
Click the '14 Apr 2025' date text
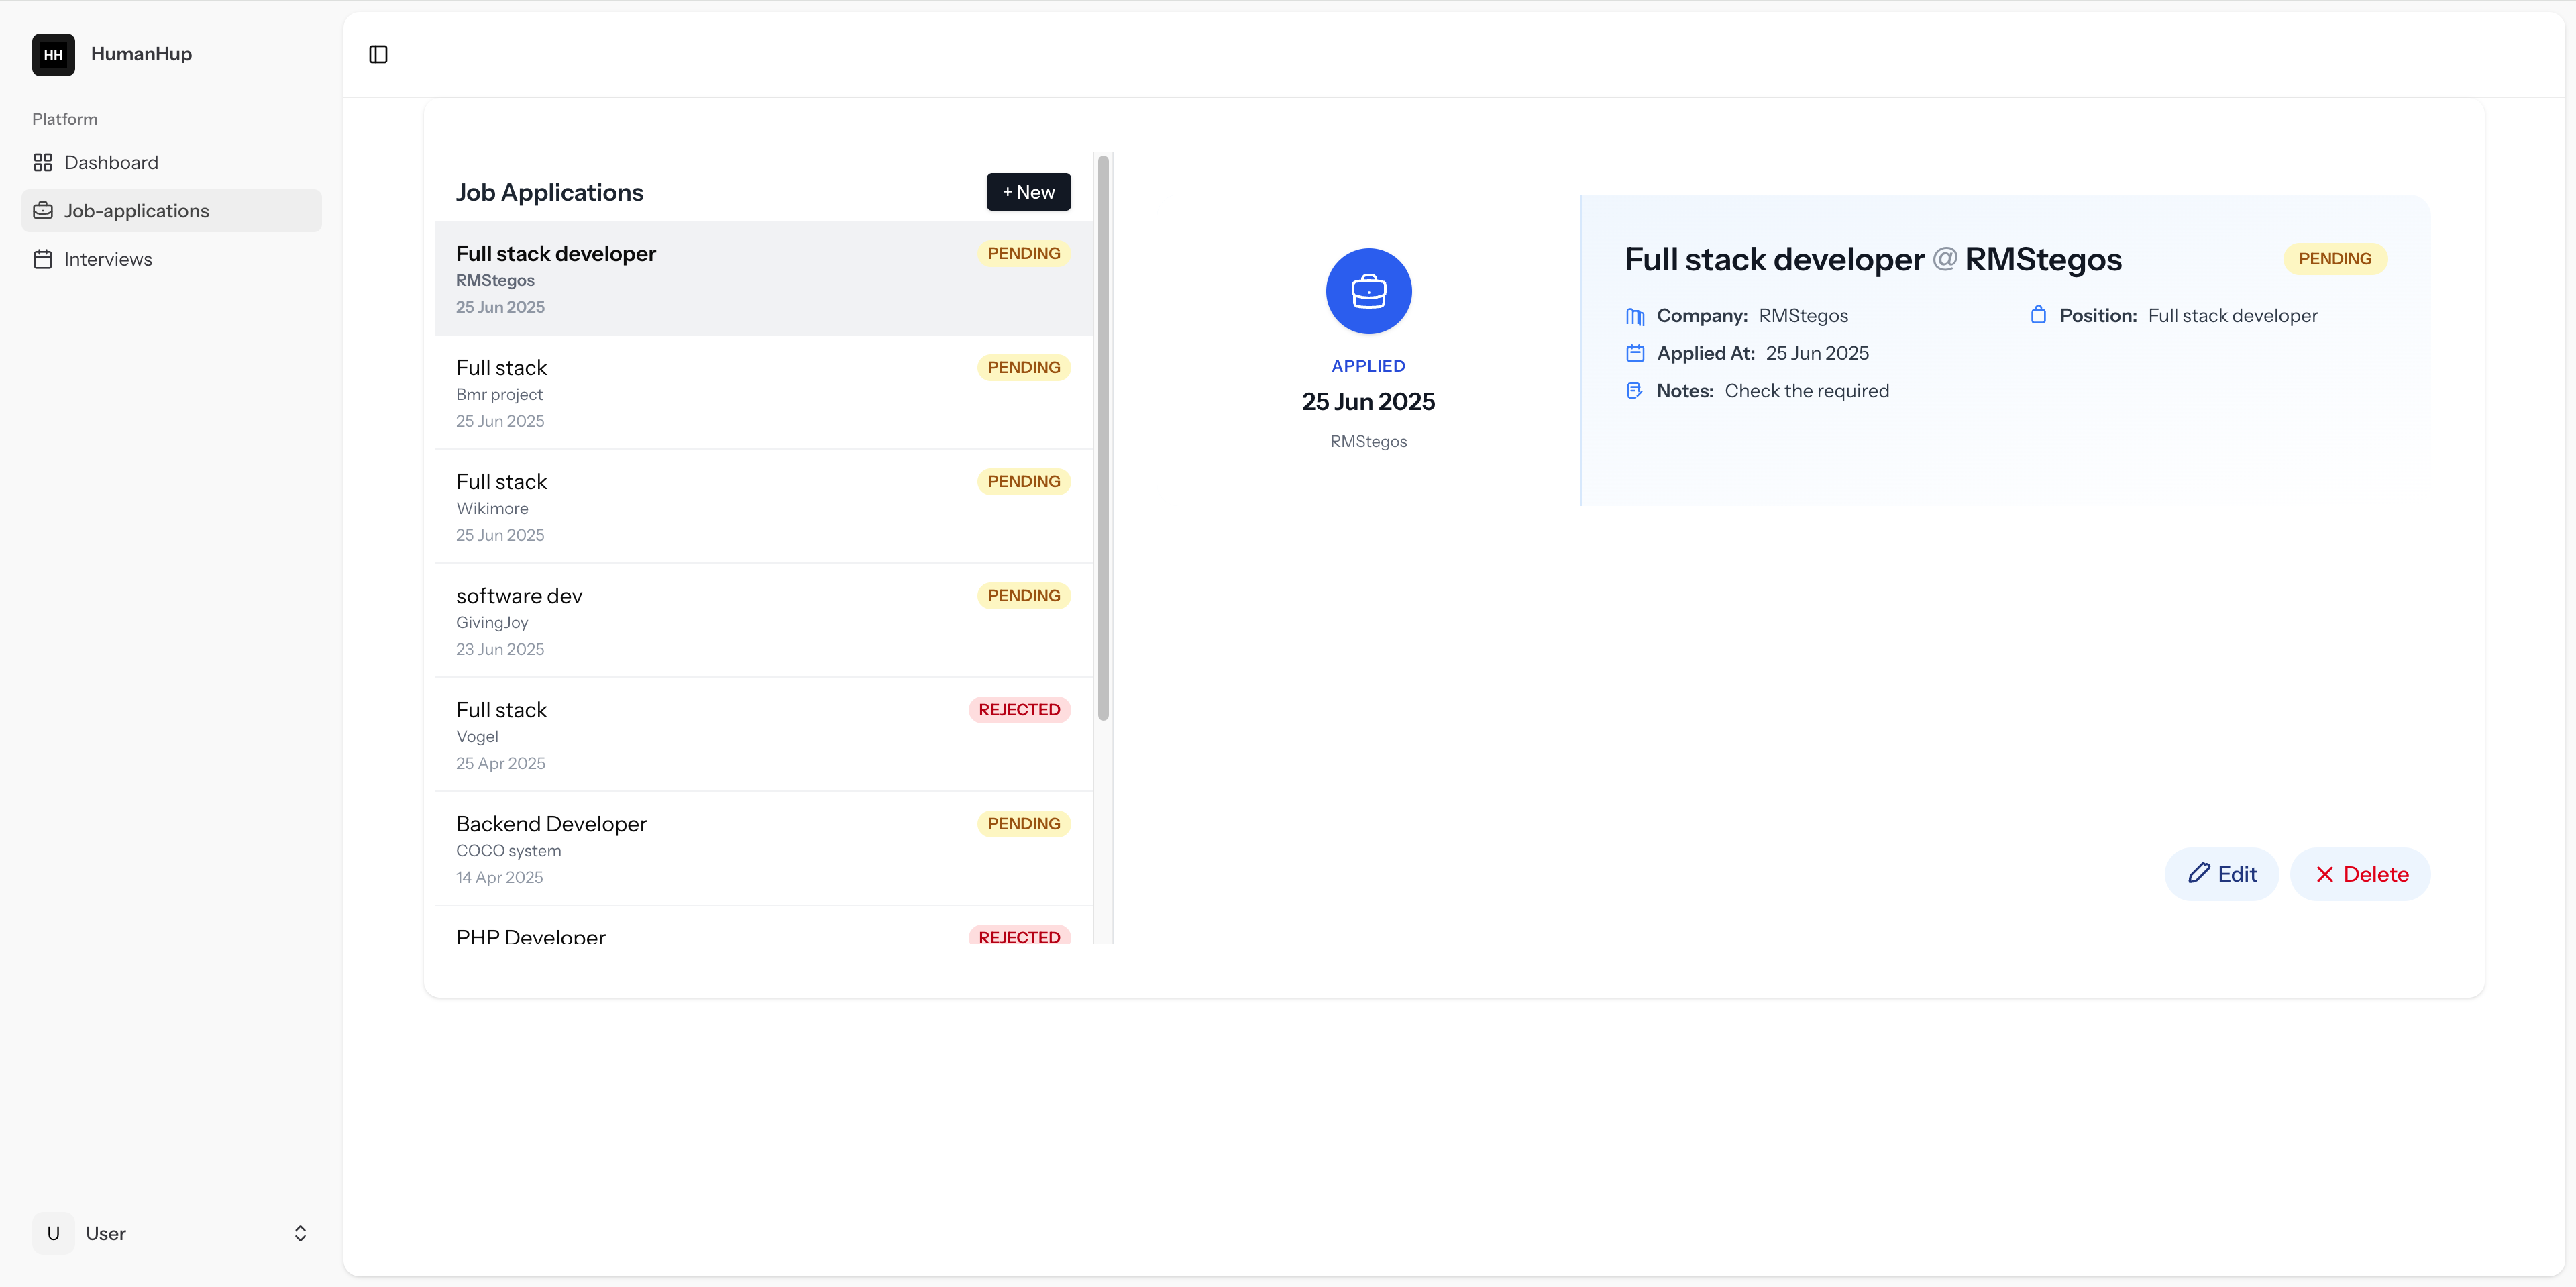click(x=499, y=877)
